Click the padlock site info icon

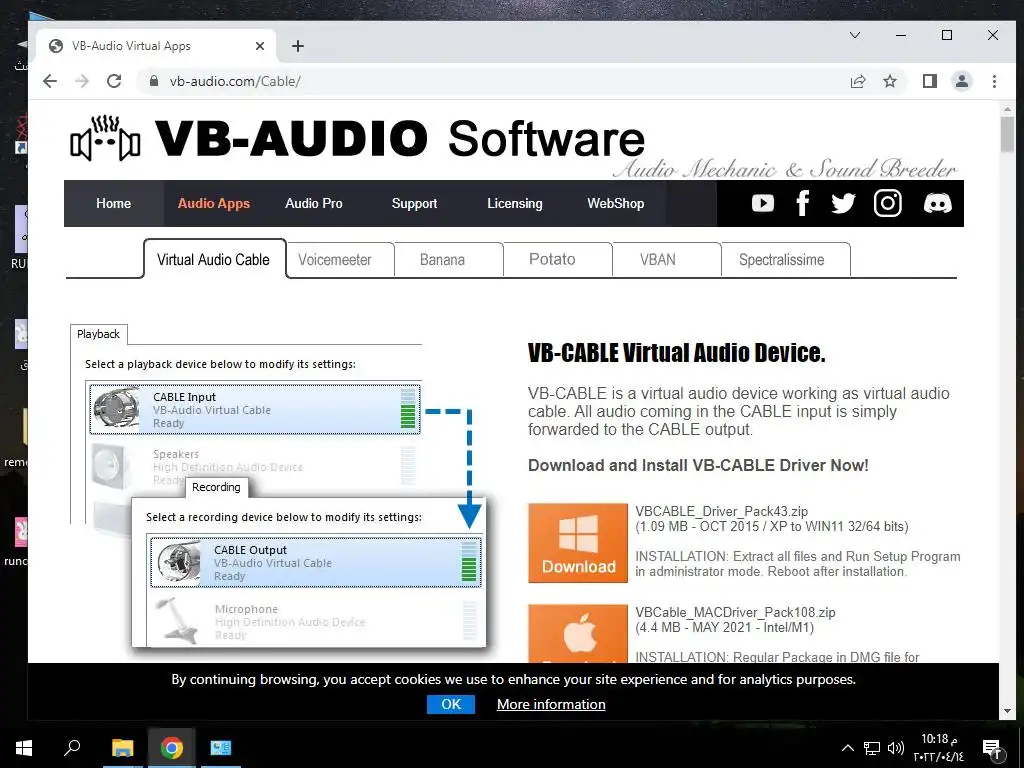154,81
